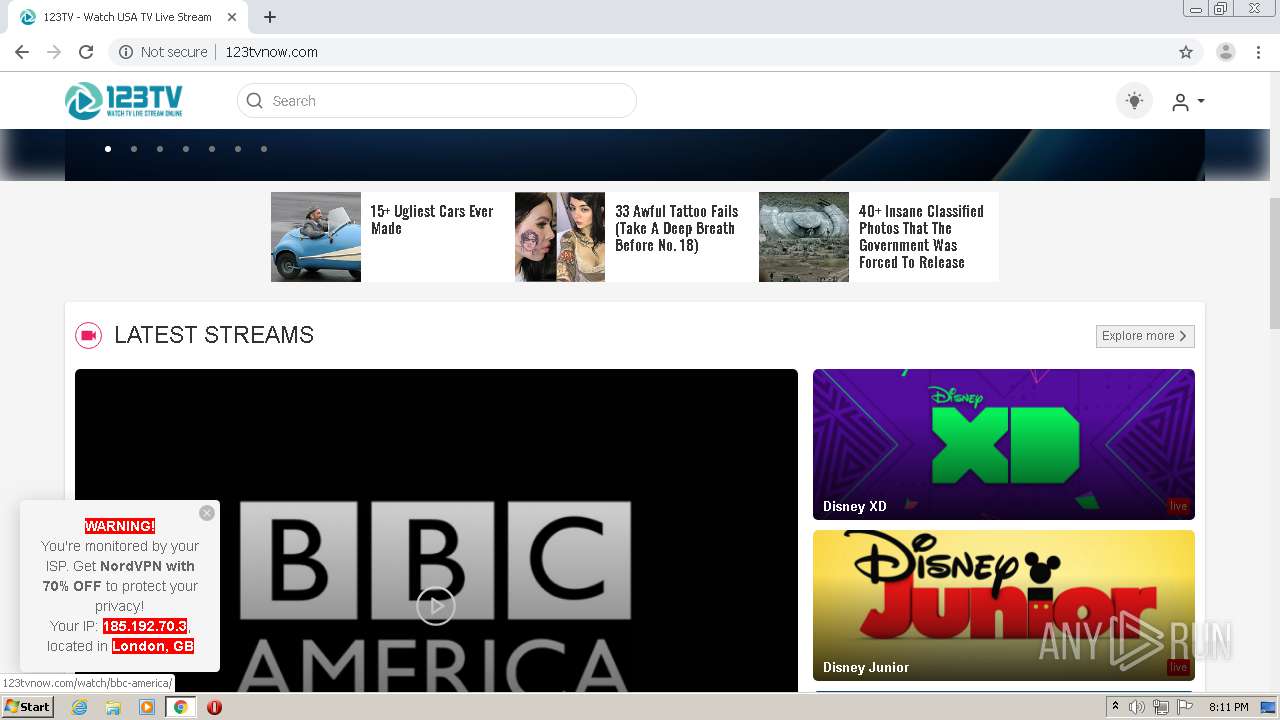
Task: Click the 8:11 PM taskbar clock
Action: 1228,707
